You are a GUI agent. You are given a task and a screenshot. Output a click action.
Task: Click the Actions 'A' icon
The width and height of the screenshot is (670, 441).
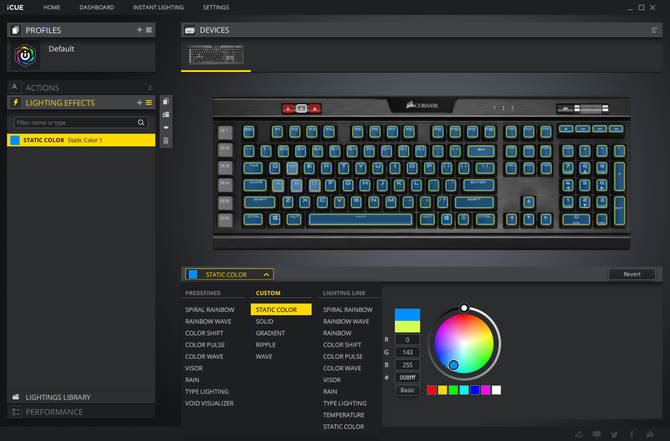click(15, 87)
